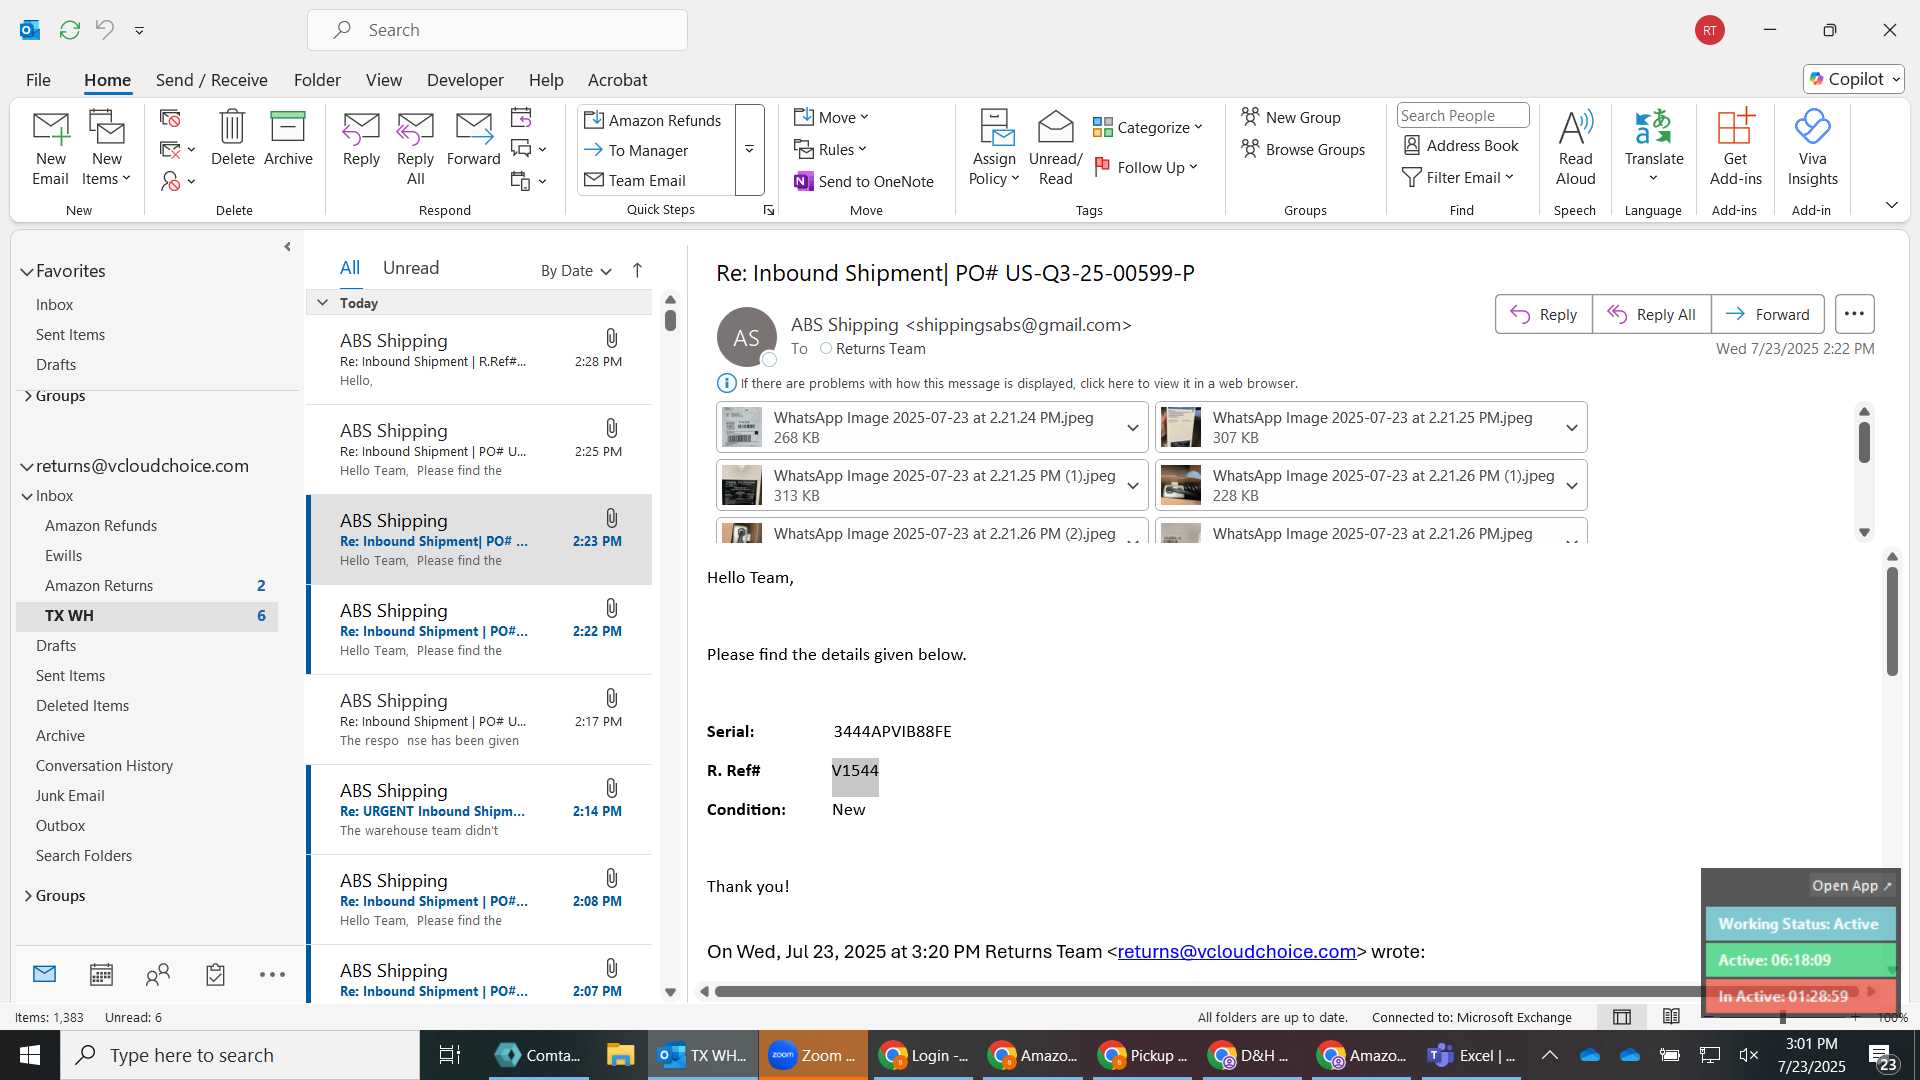
Task: Expand the Quick Steps gallery
Action: pos(749,150)
